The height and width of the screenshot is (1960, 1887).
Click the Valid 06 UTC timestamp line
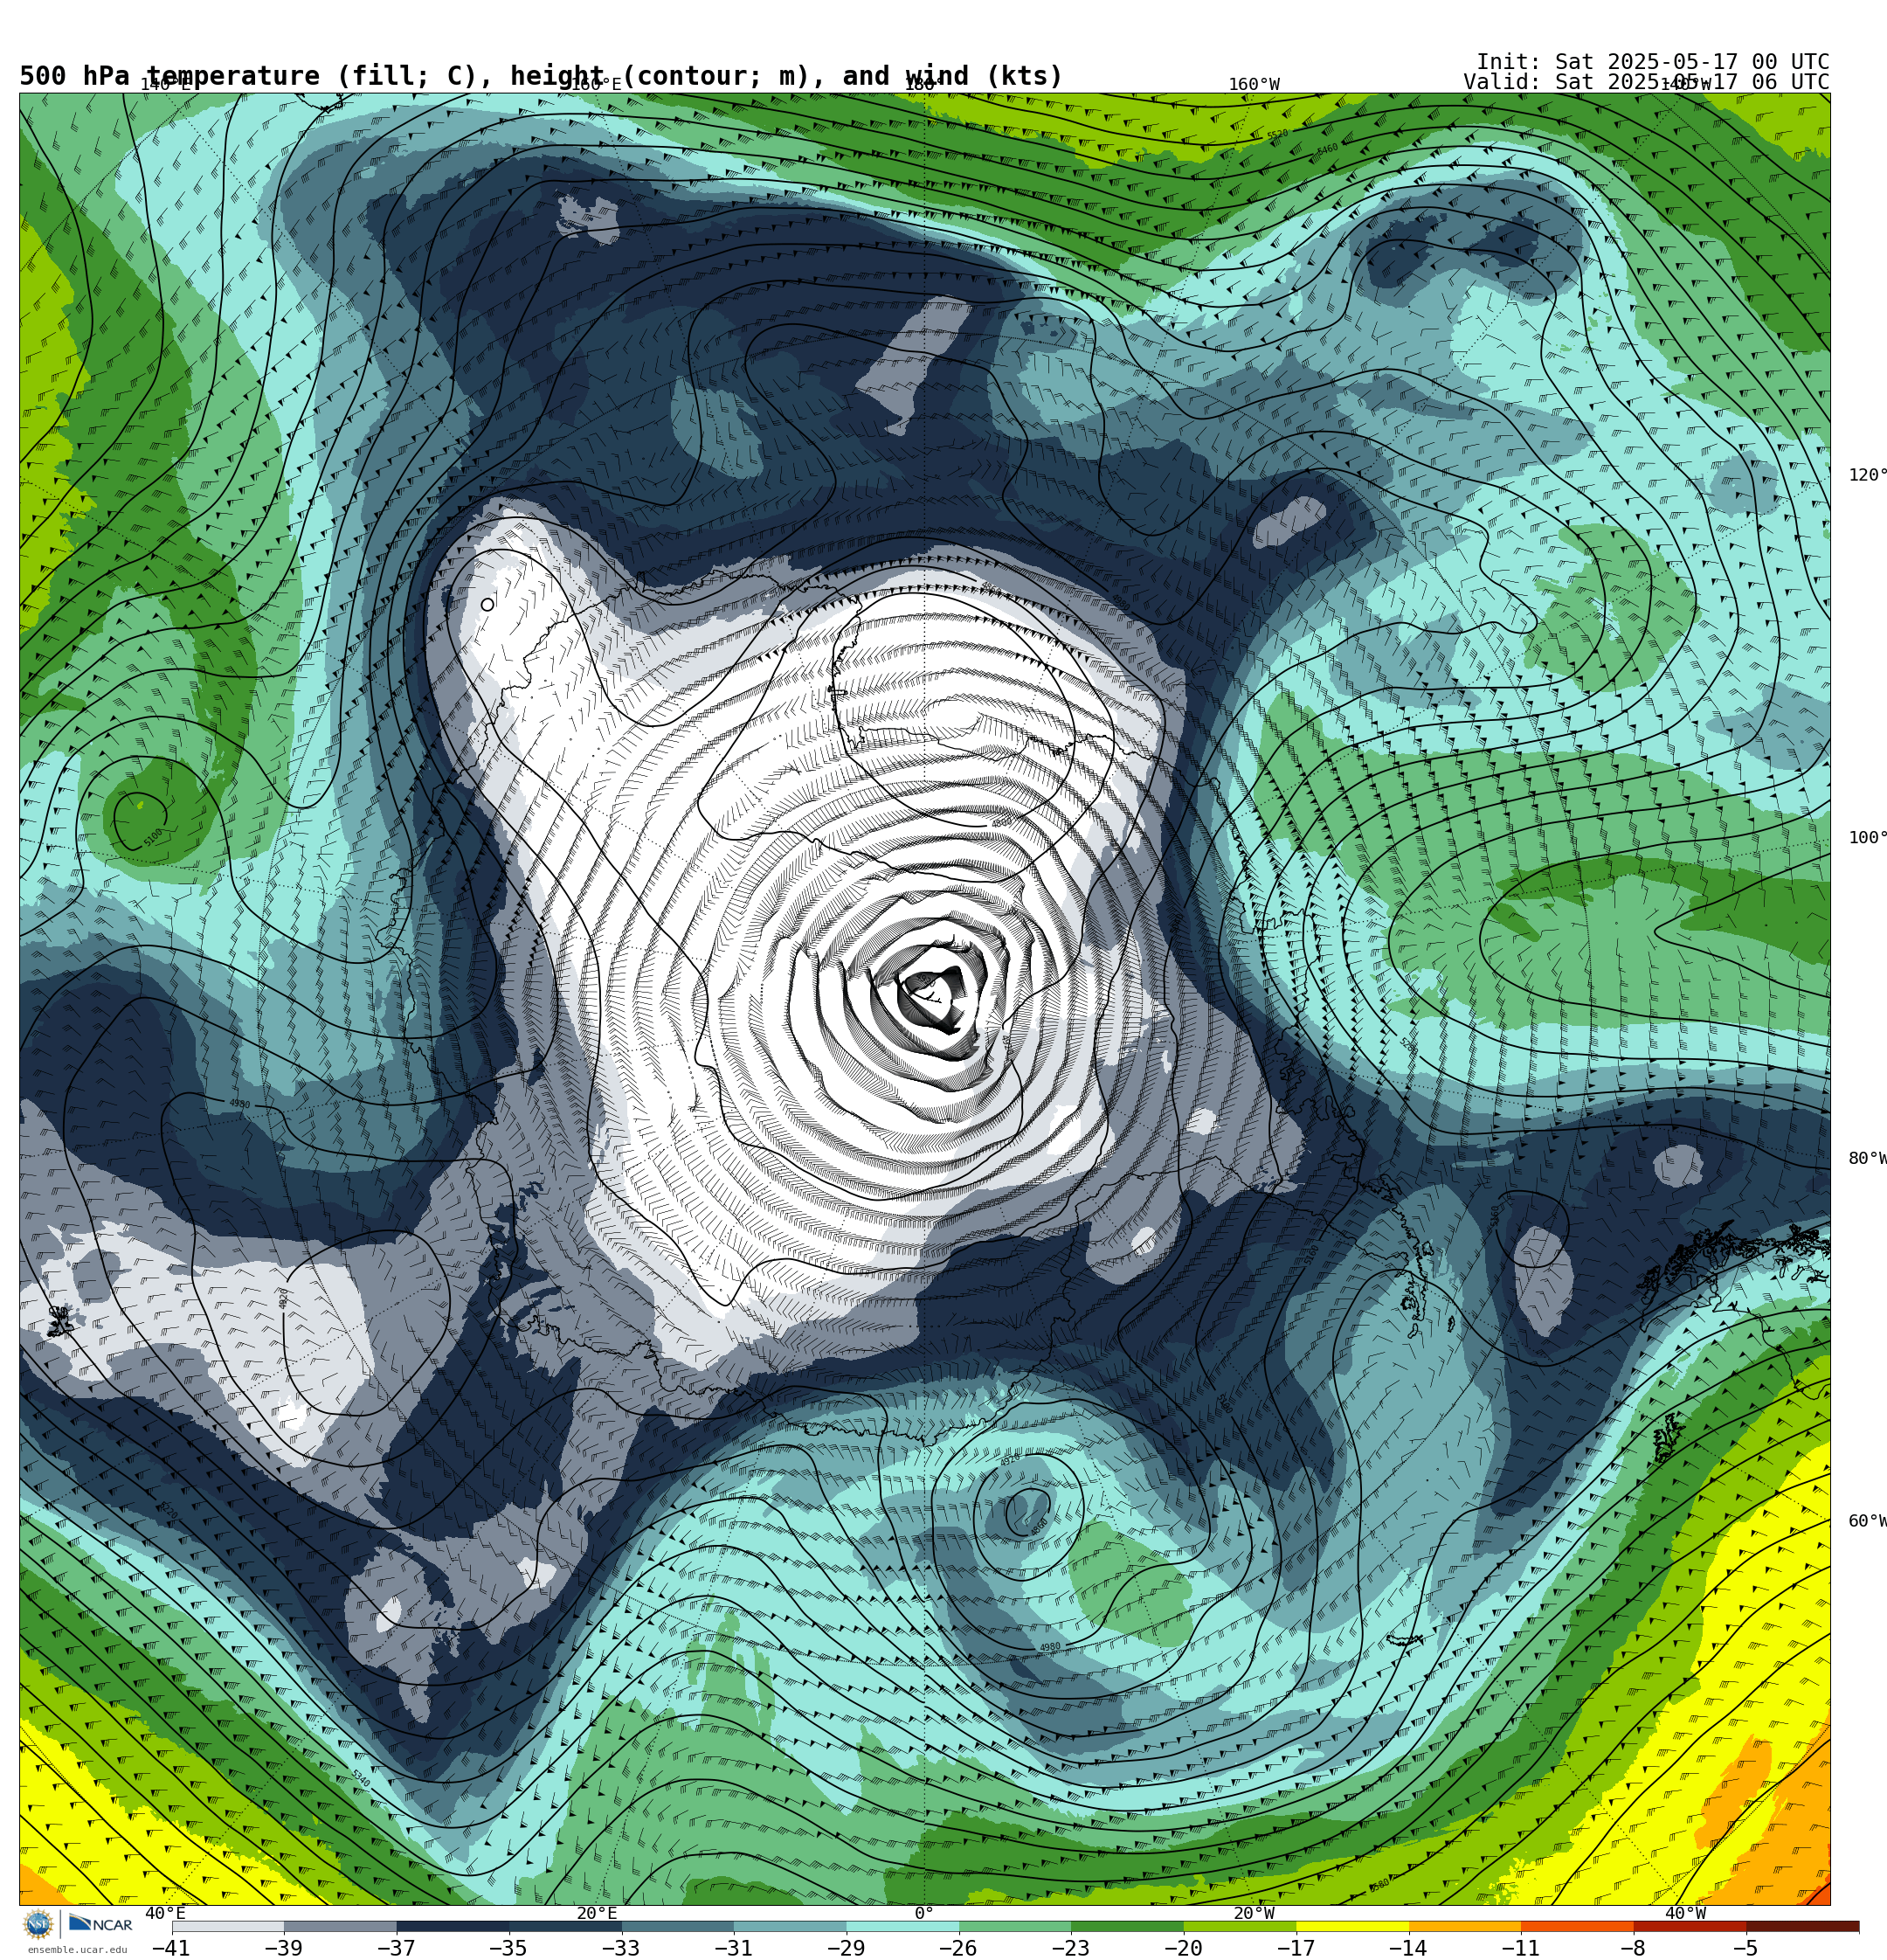click(1646, 82)
